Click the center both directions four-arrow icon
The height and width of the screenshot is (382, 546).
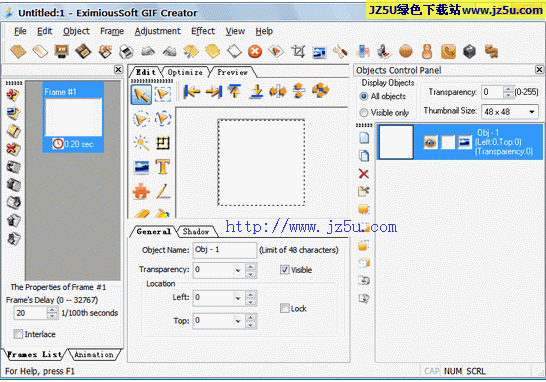tap(320, 91)
